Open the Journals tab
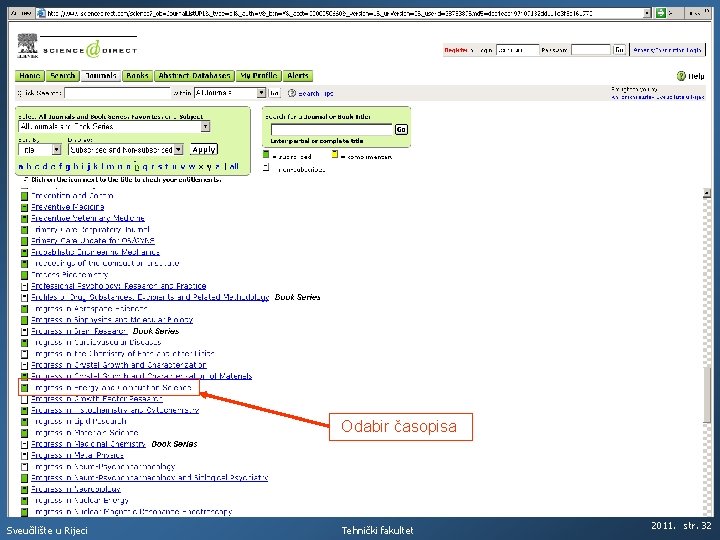 (101, 76)
